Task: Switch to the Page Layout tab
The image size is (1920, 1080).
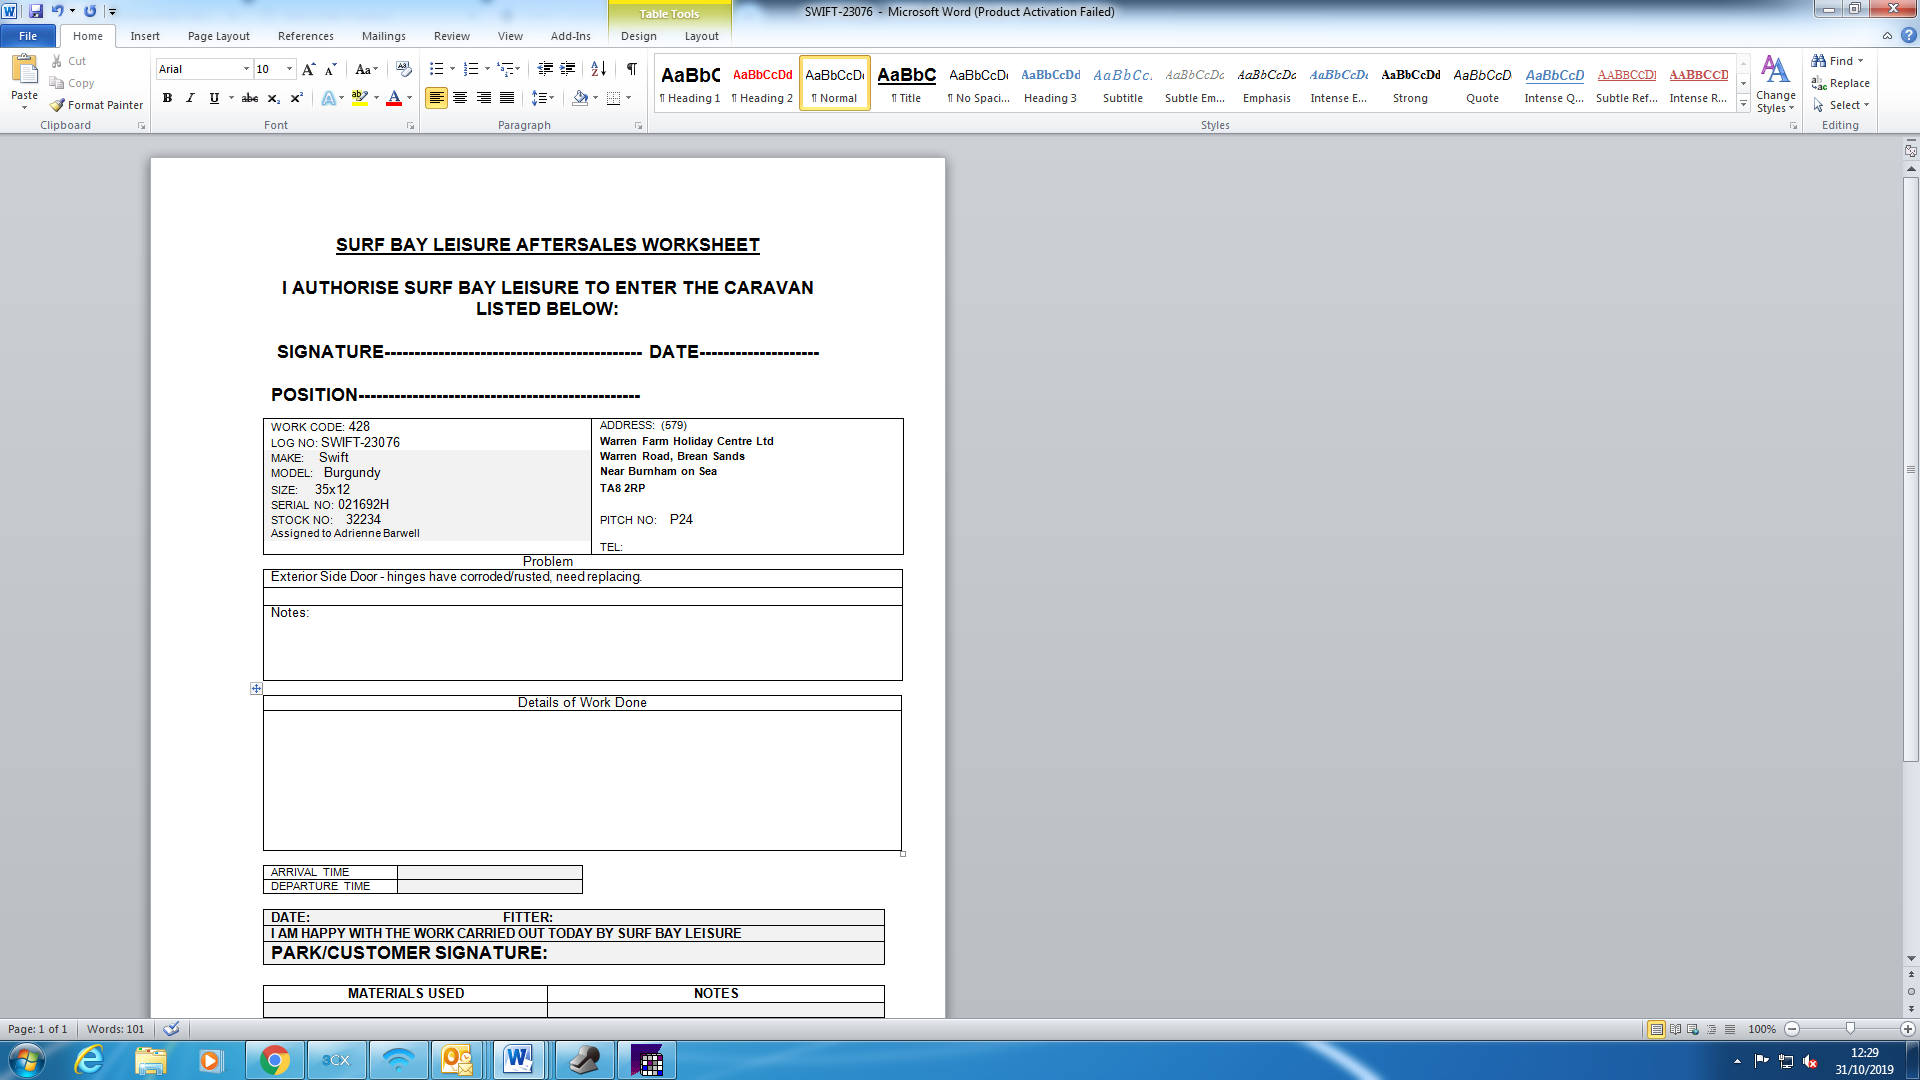Action: pos(218,36)
